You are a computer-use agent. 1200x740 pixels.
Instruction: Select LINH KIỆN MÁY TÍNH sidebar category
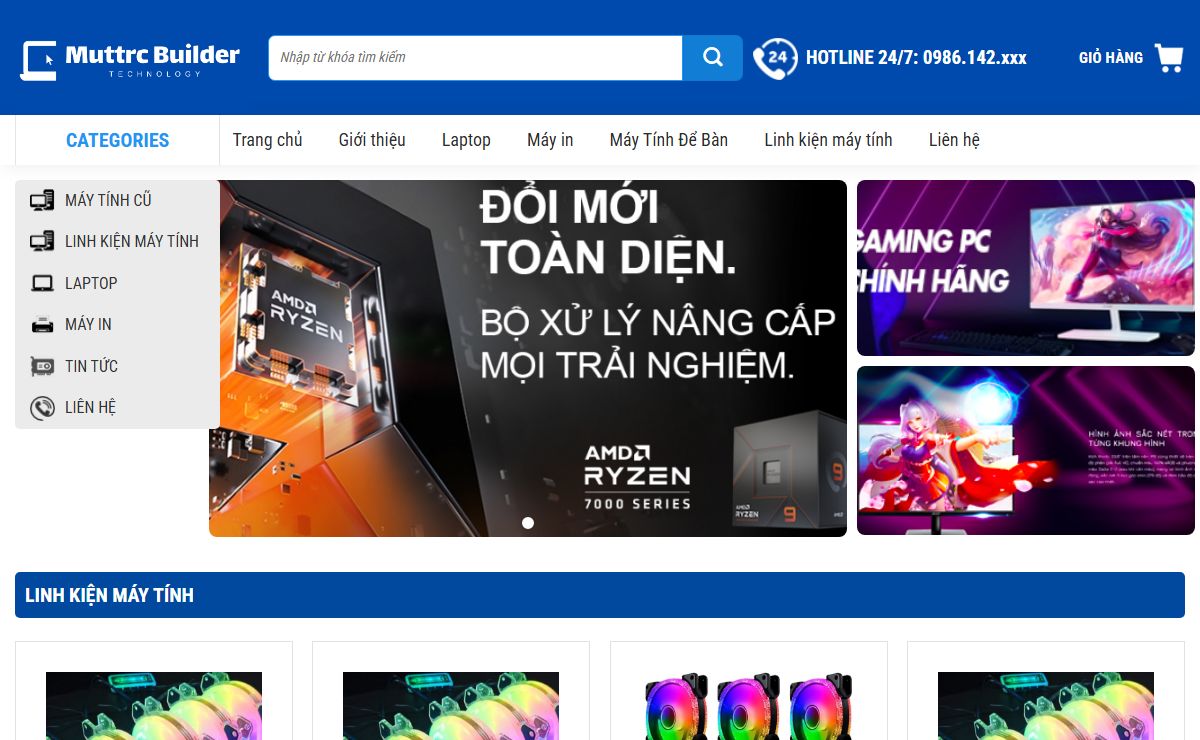pos(132,241)
